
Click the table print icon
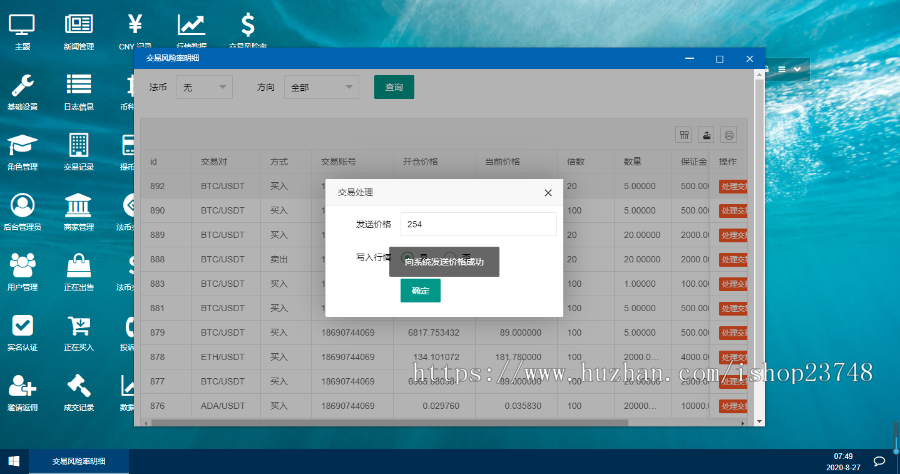pos(728,135)
